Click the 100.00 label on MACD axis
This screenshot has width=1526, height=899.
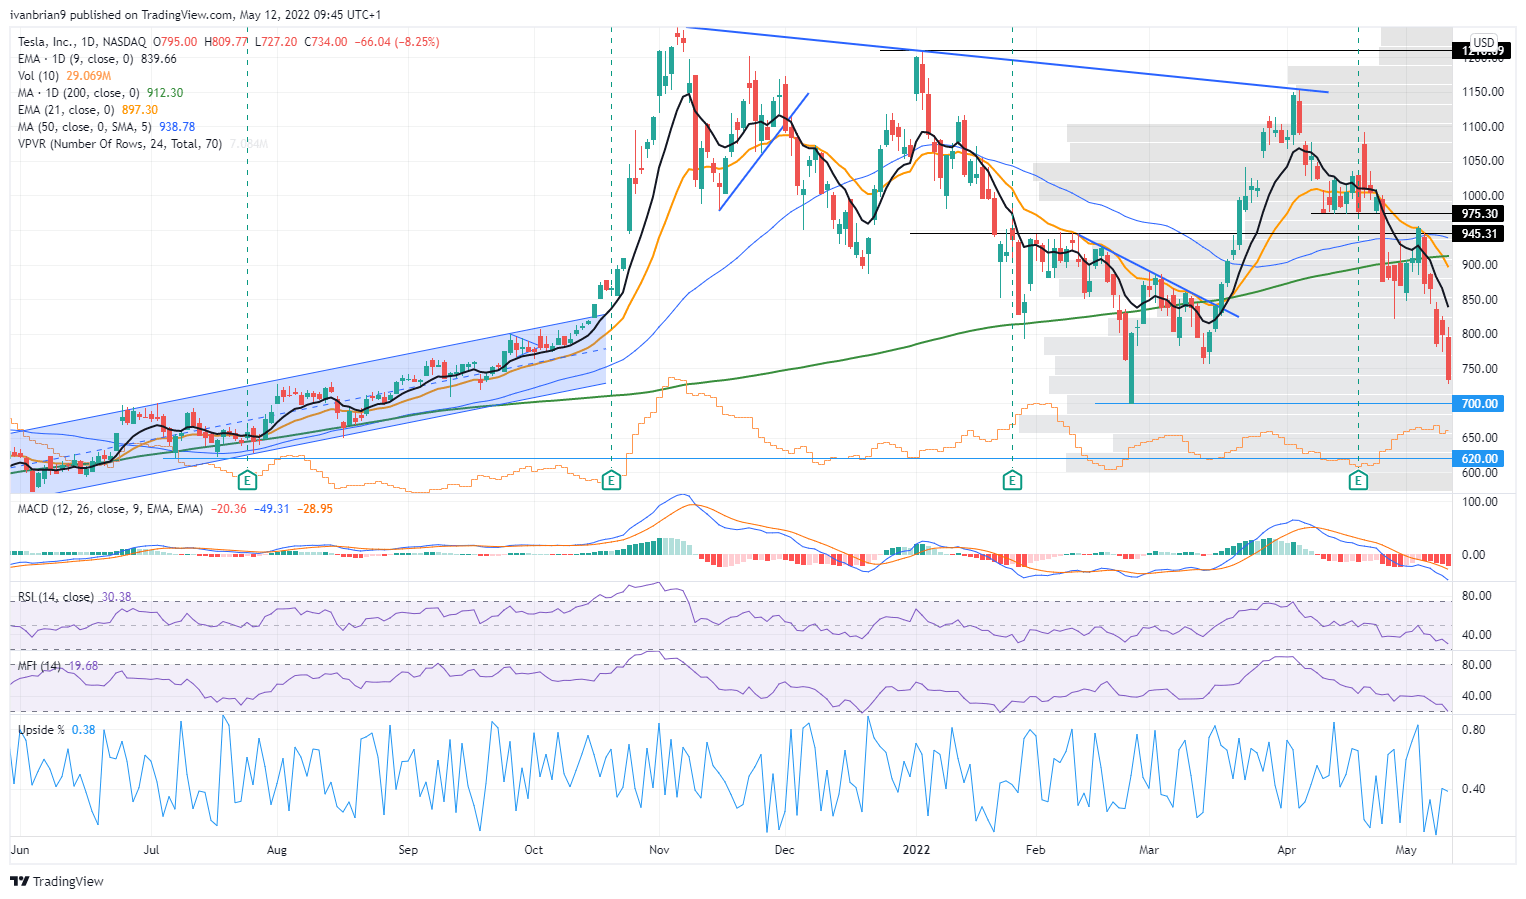tap(1479, 502)
